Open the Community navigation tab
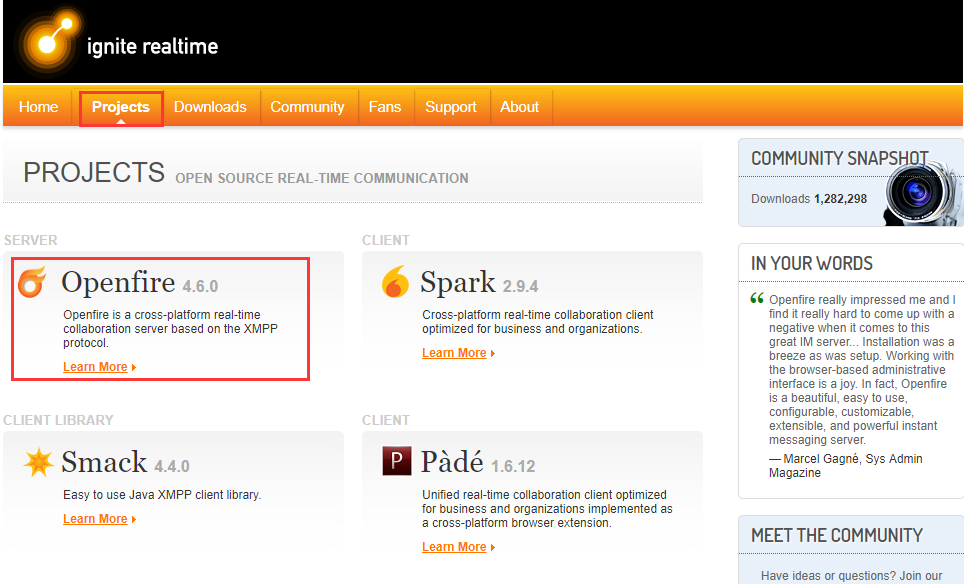 pos(307,107)
